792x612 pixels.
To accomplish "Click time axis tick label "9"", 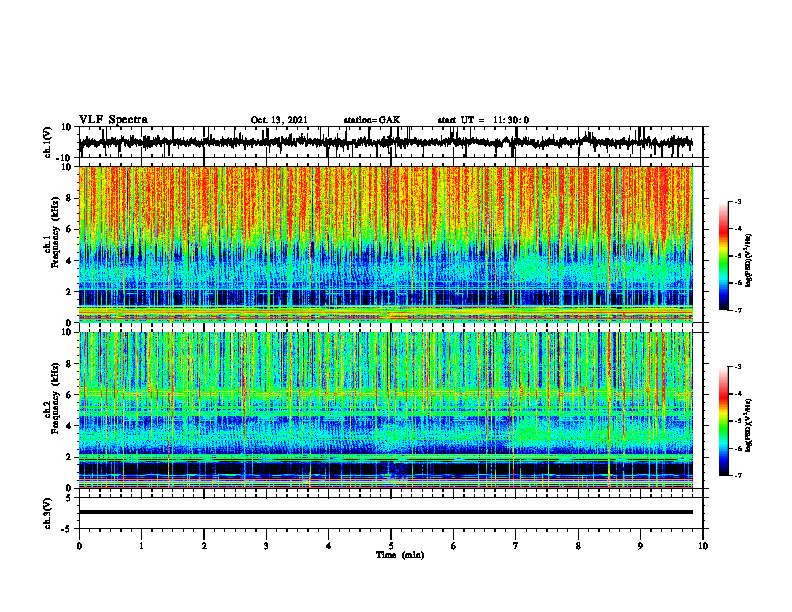I will point(640,546).
